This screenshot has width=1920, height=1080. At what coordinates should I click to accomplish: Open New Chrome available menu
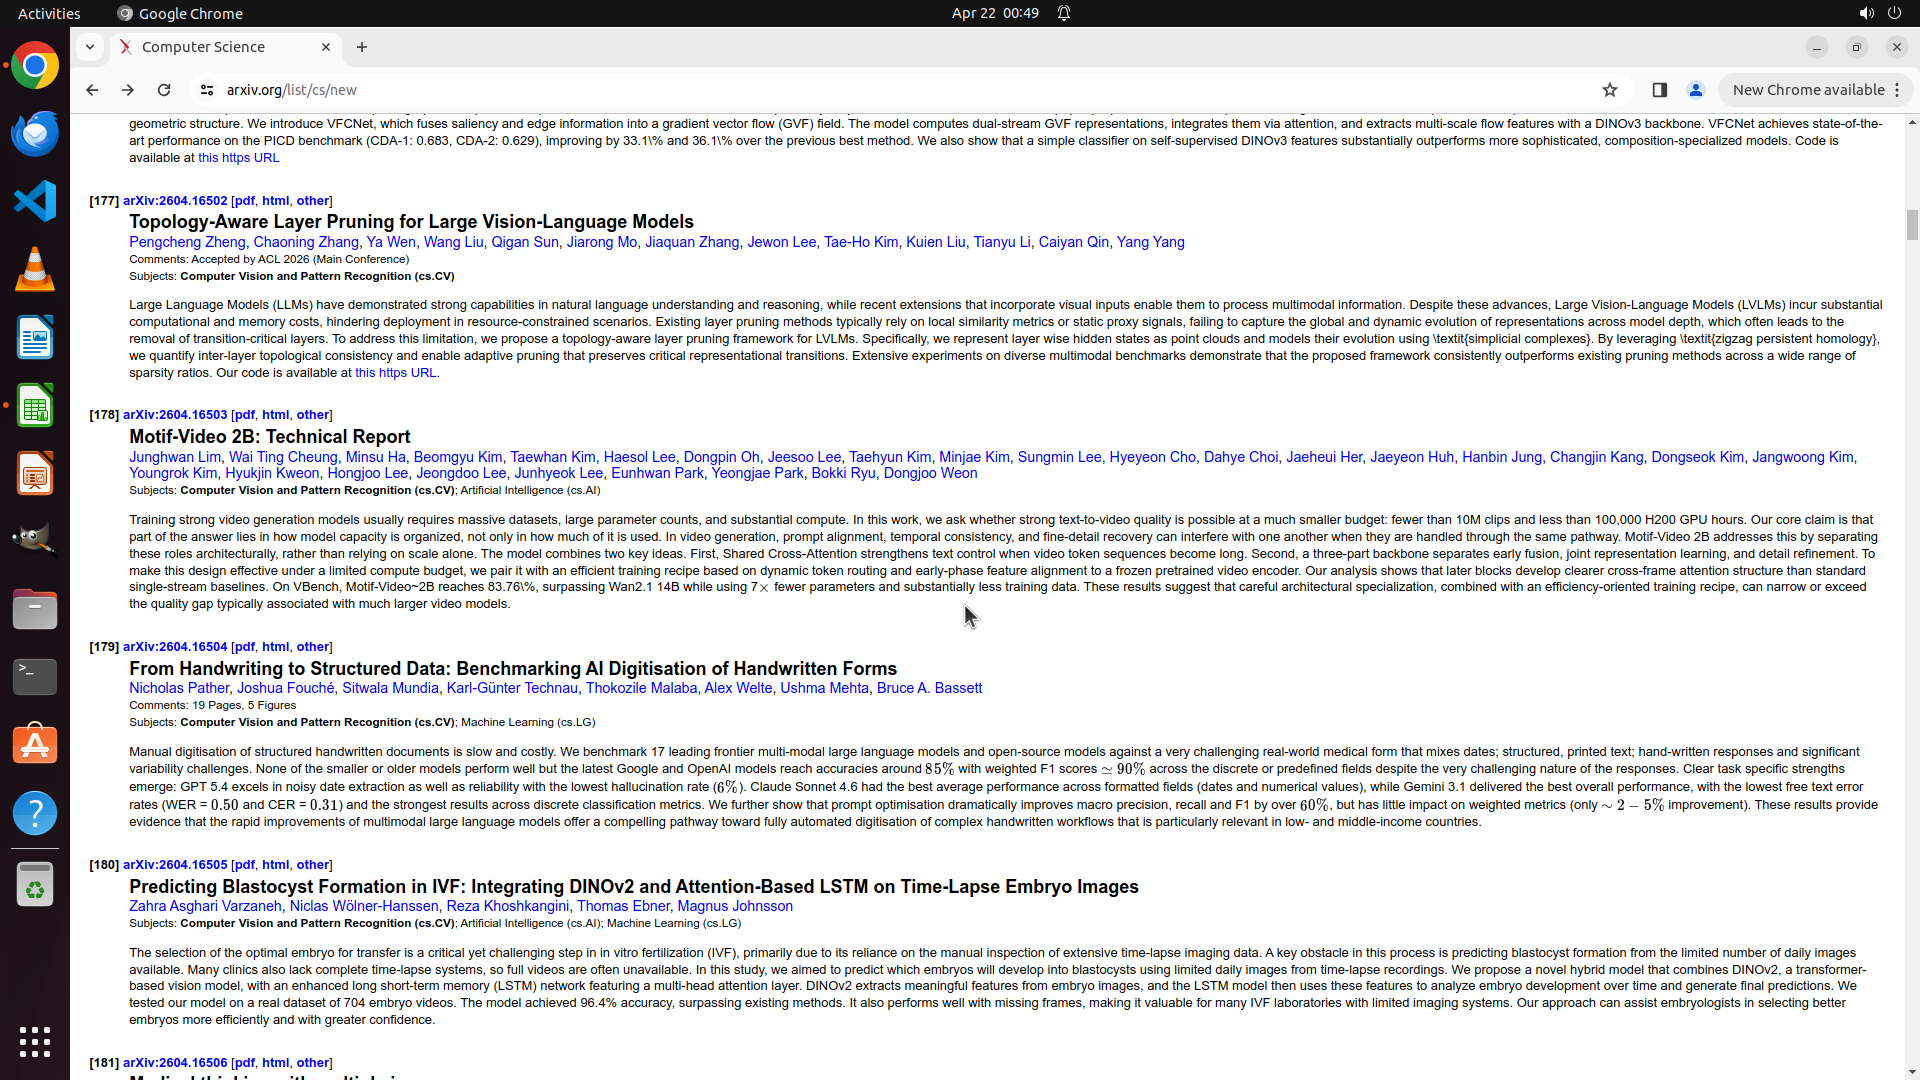point(1815,90)
